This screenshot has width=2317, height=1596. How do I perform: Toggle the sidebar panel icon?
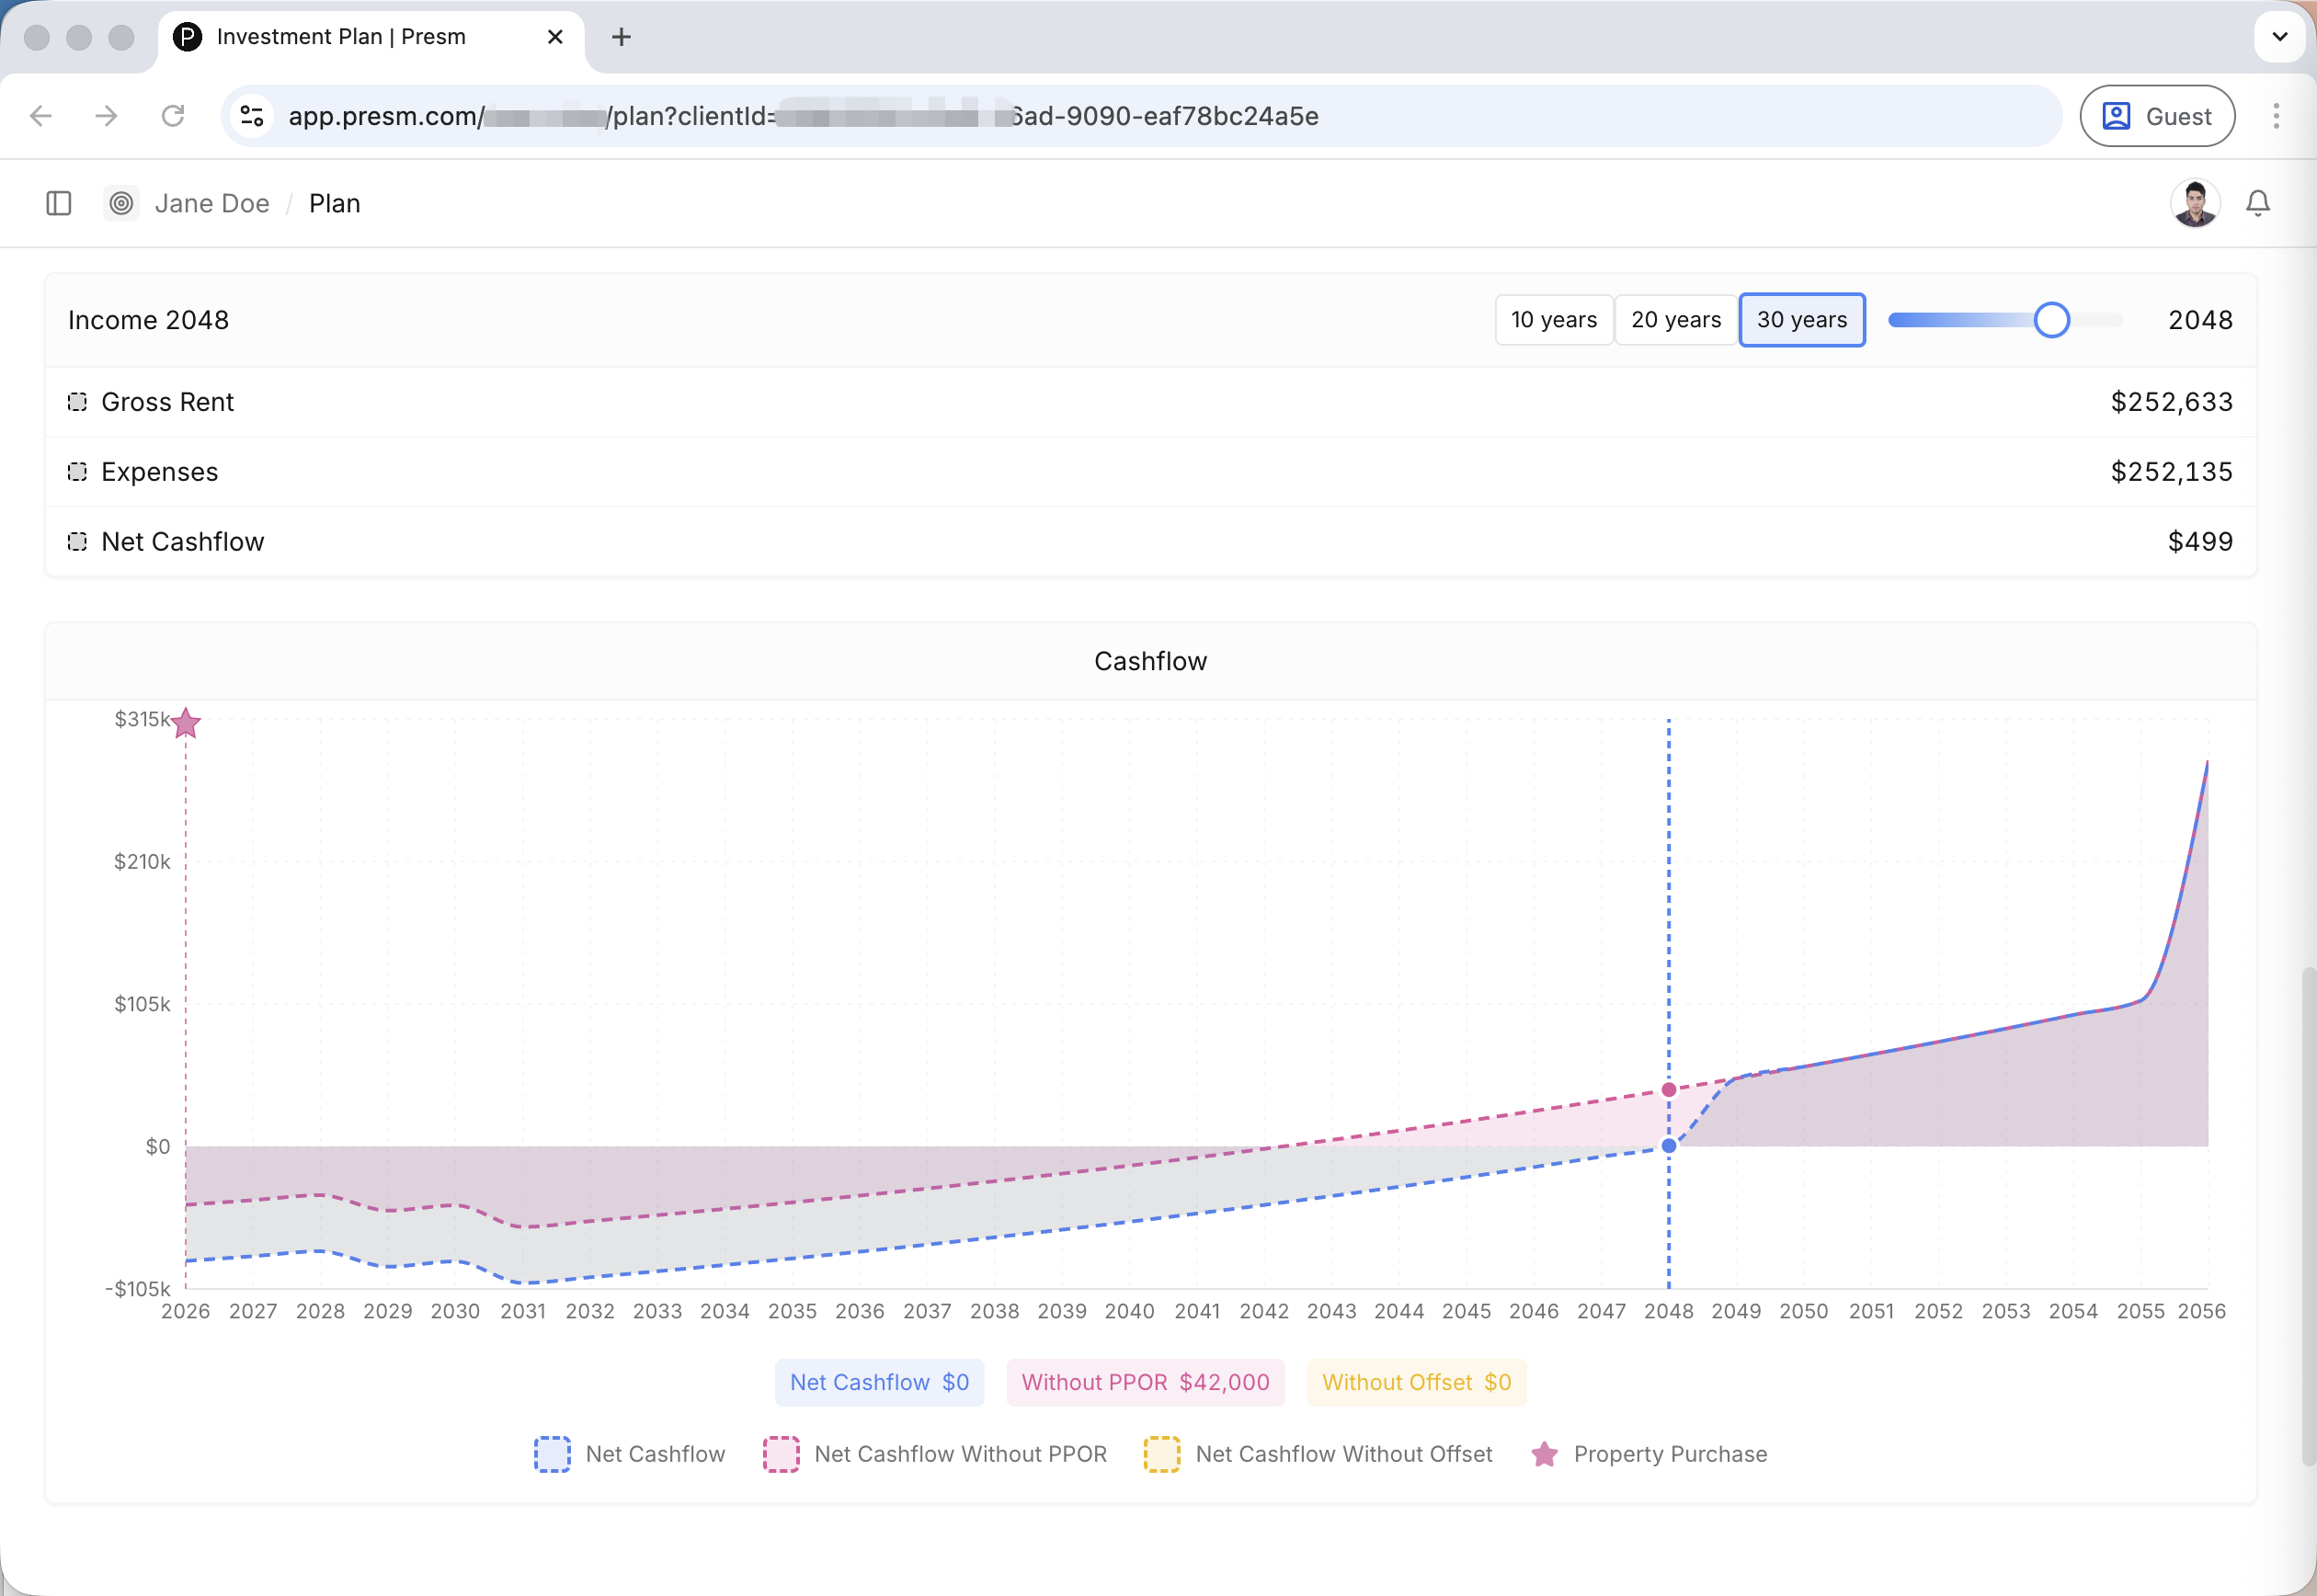point(59,203)
